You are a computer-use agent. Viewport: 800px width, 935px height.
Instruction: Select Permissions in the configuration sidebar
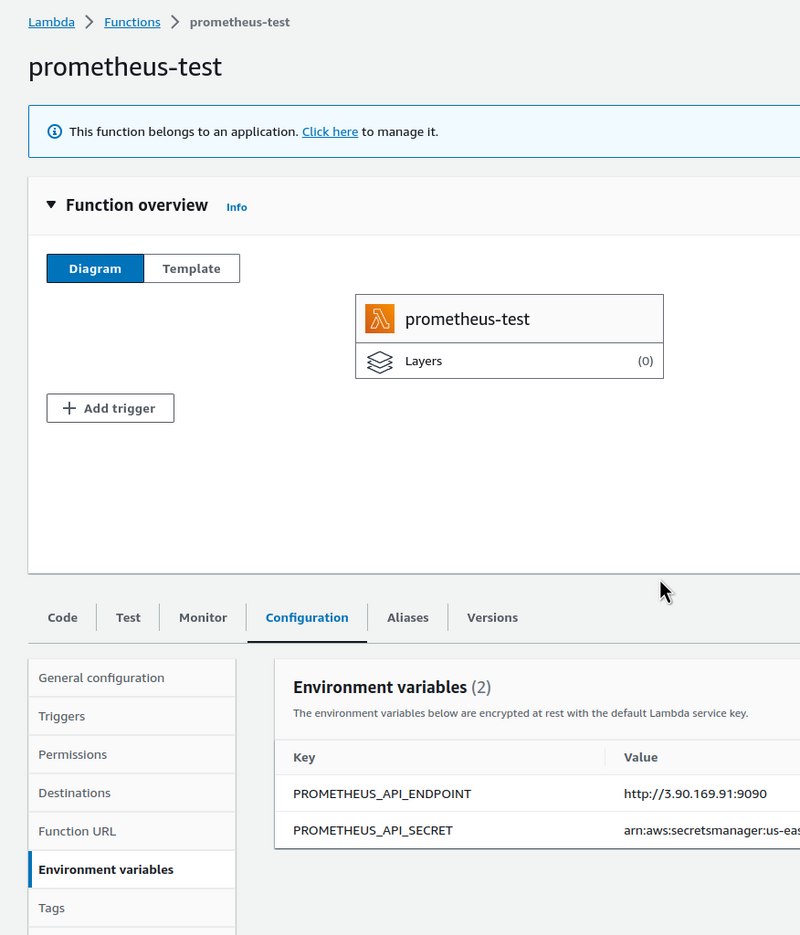pyautogui.click(x=72, y=755)
